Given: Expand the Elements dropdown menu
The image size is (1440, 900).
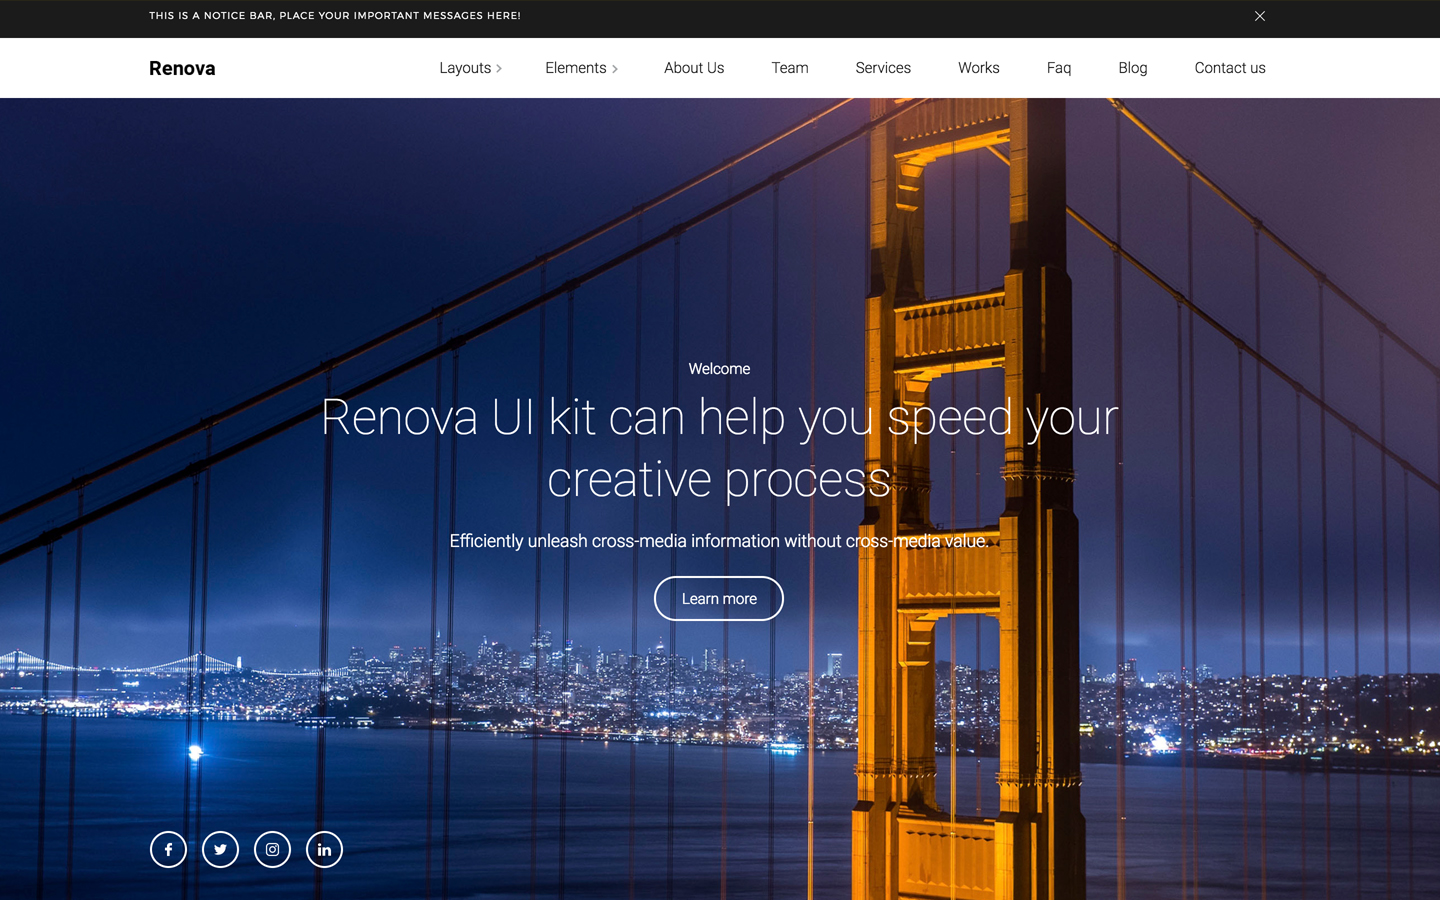Looking at the screenshot, I should [576, 67].
